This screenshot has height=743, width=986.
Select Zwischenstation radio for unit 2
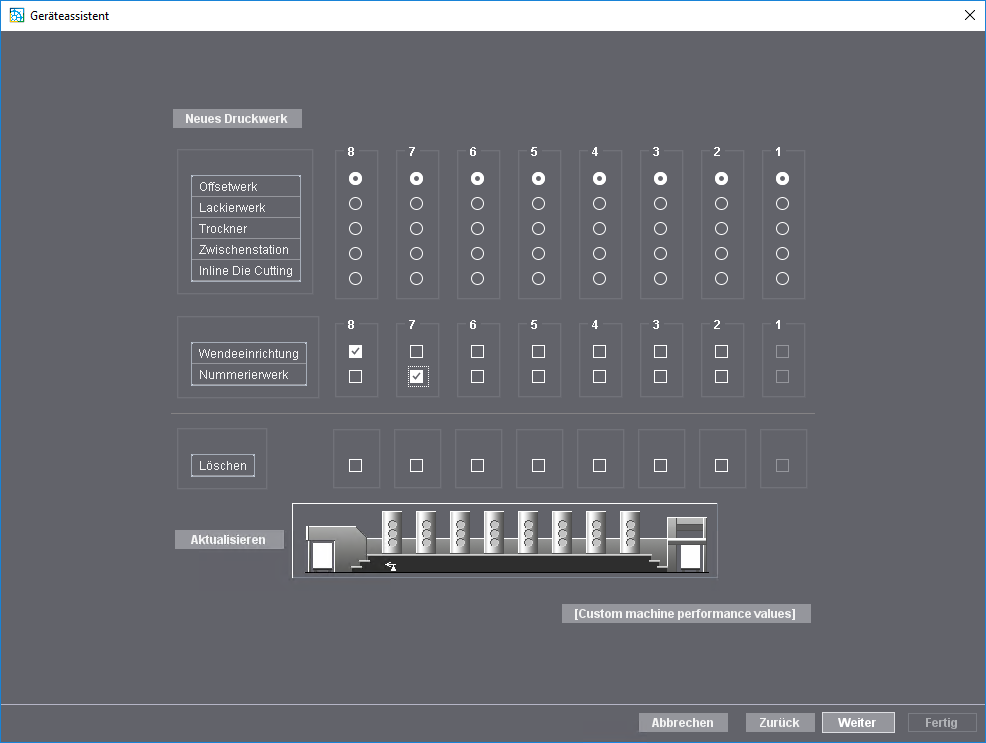tap(721, 253)
